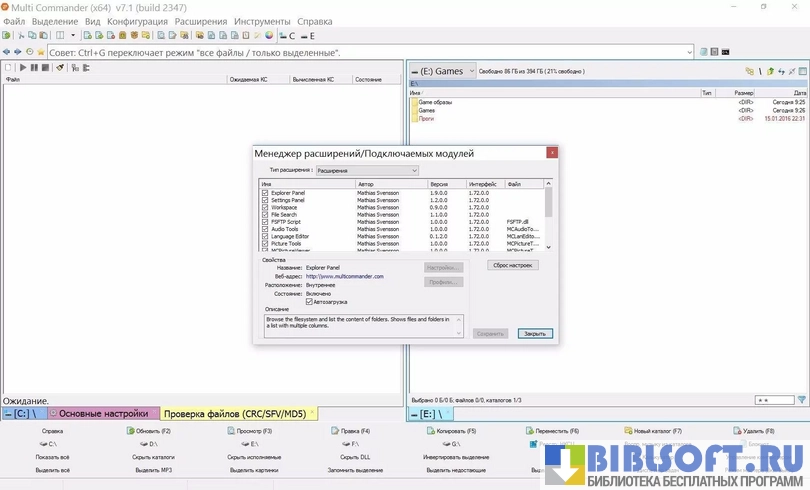This screenshot has width=810, height=490.
Task: Open the "Конфигурация" menu
Action: [137, 21]
